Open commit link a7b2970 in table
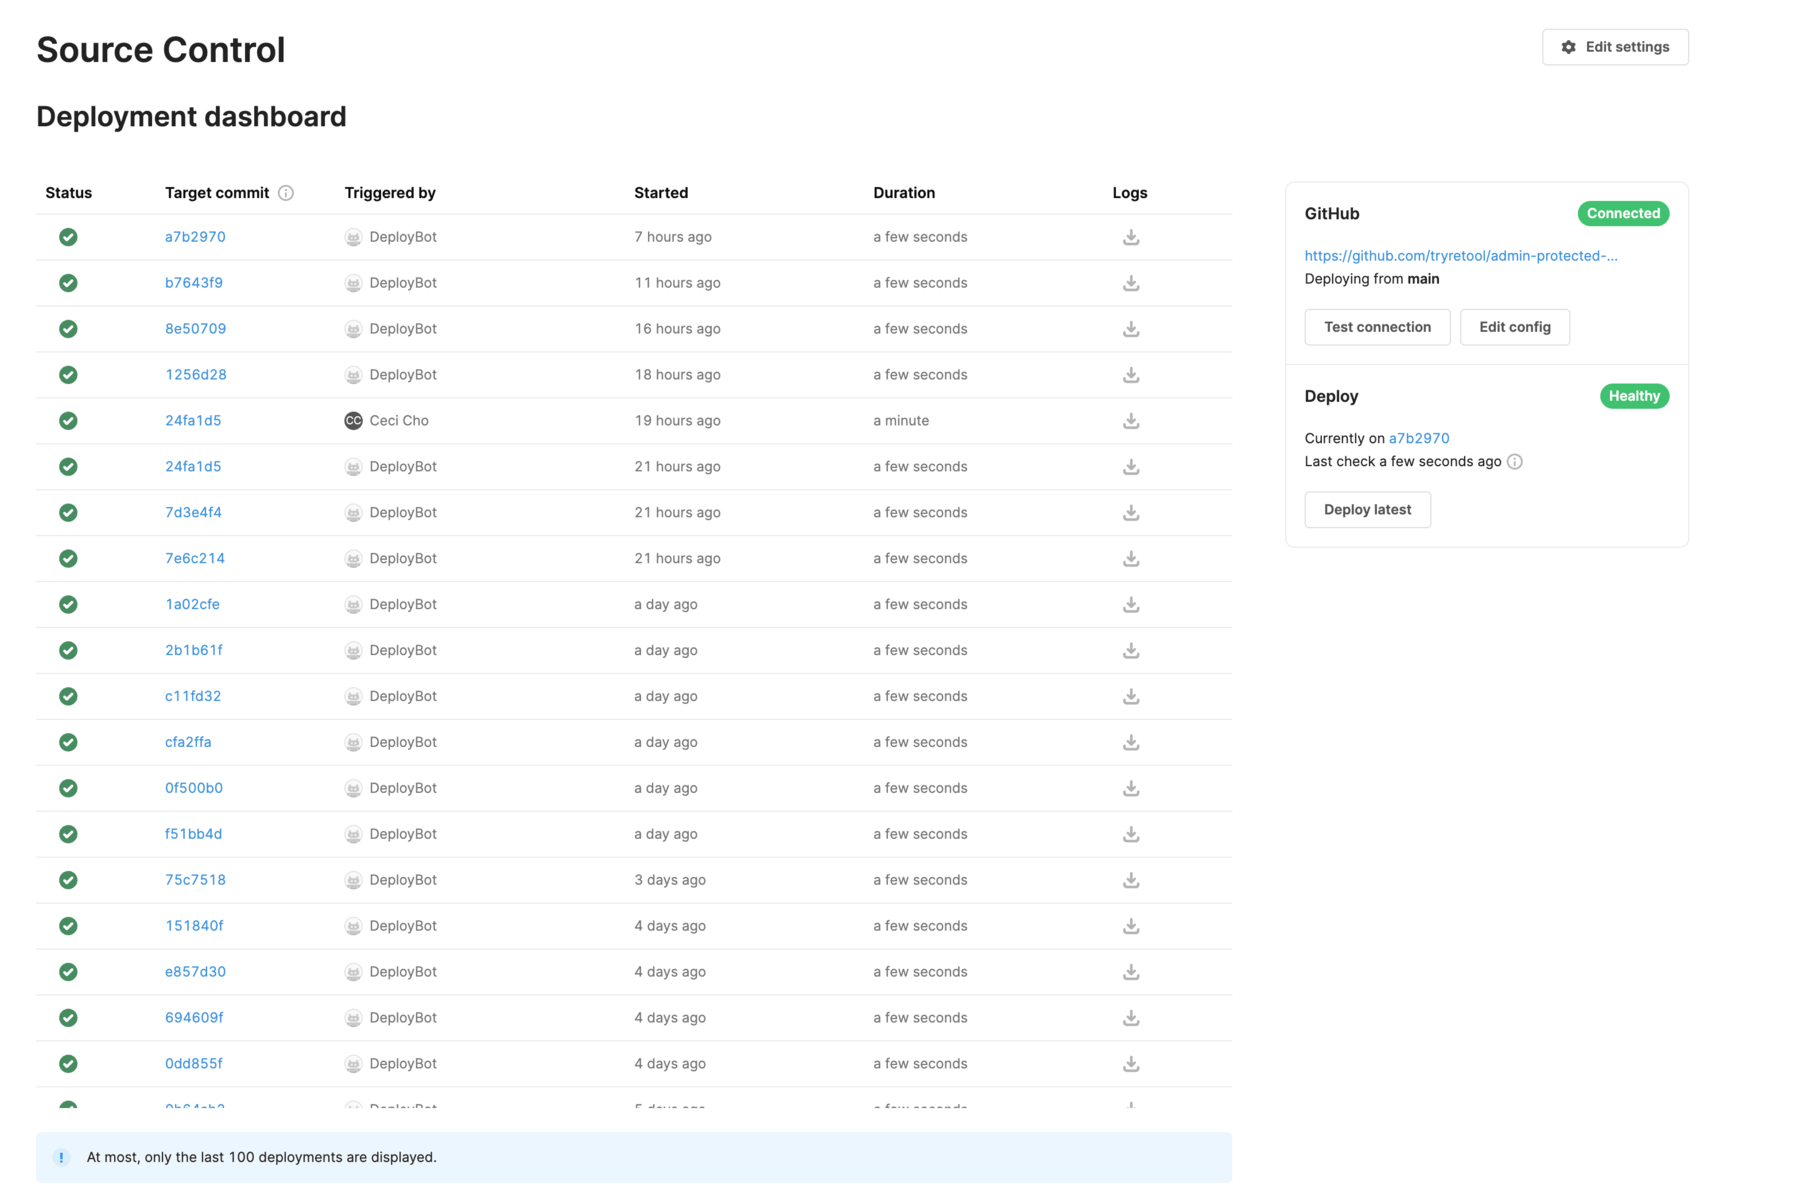The width and height of the screenshot is (1800, 1193). pos(195,237)
